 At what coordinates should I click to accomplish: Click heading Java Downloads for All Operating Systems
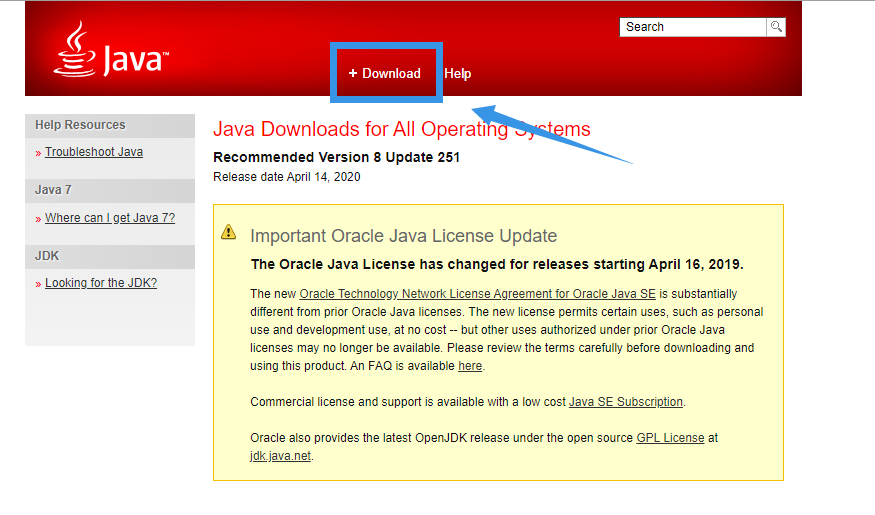pyautogui.click(x=402, y=129)
